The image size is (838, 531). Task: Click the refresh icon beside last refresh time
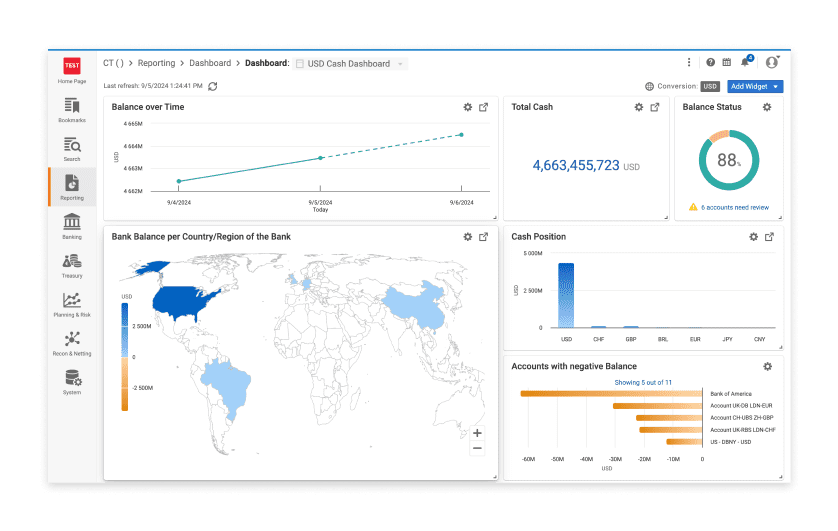pyautogui.click(x=213, y=86)
